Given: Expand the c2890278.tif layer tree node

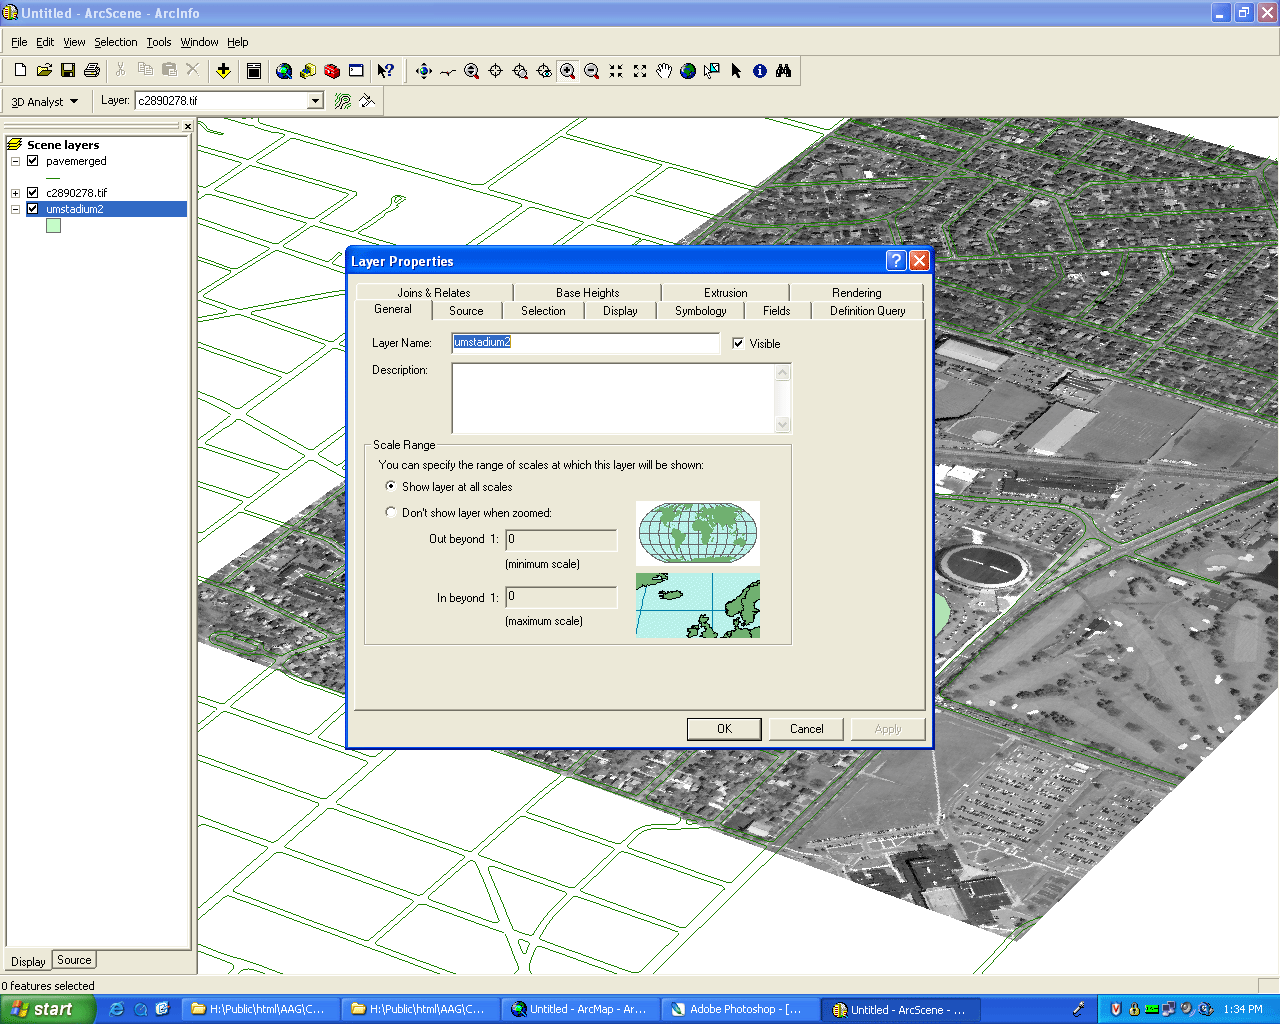Looking at the screenshot, I should tap(15, 193).
